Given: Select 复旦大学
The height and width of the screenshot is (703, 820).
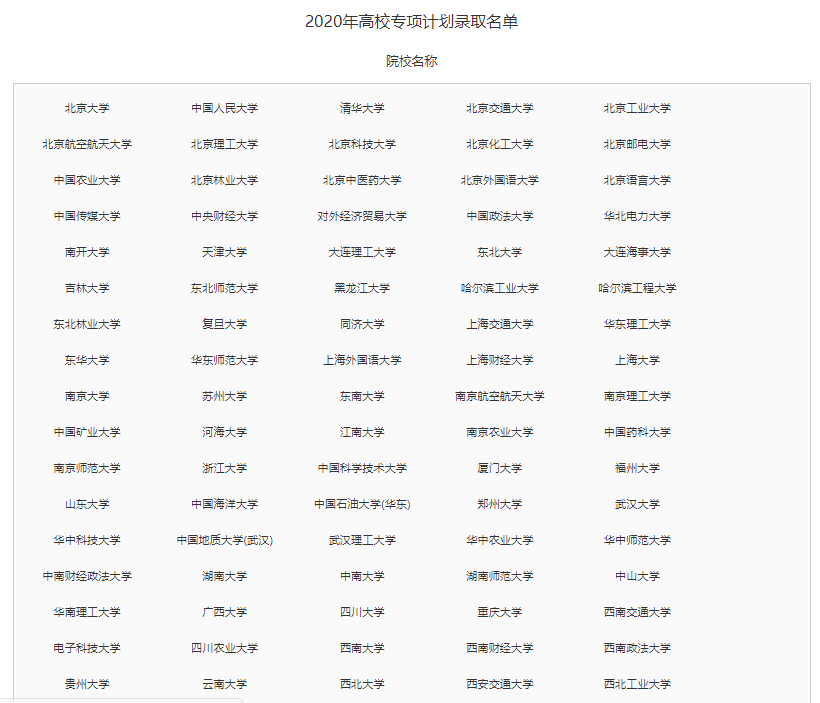Looking at the screenshot, I should 224,324.
